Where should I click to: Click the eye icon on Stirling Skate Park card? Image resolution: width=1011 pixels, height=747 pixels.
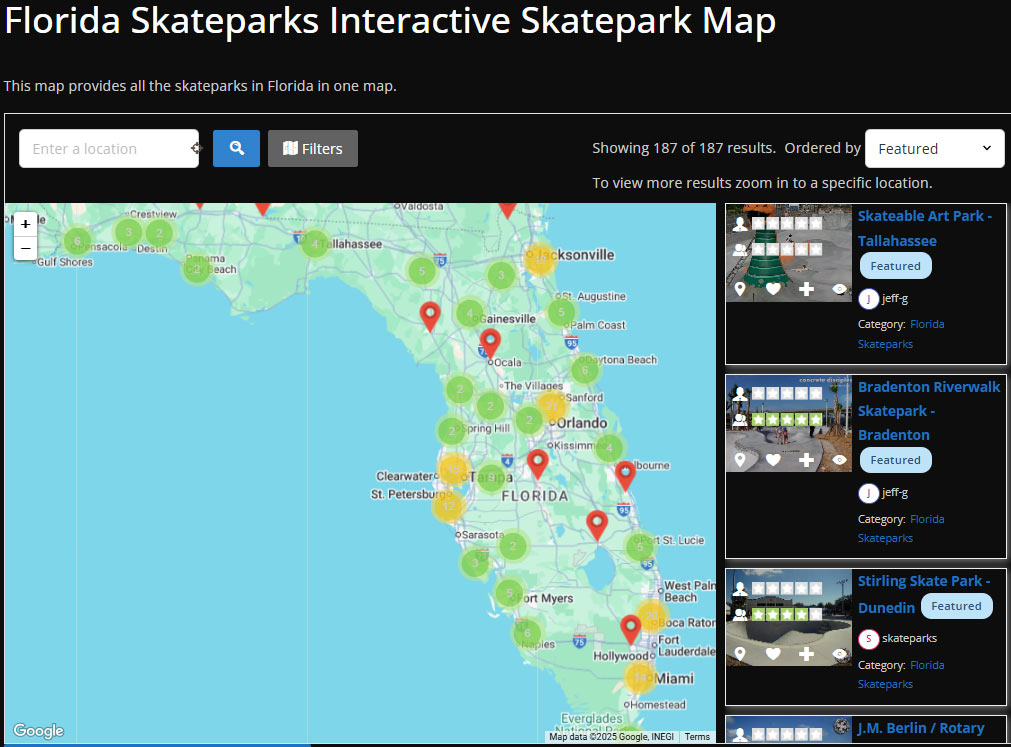pos(839,653)
